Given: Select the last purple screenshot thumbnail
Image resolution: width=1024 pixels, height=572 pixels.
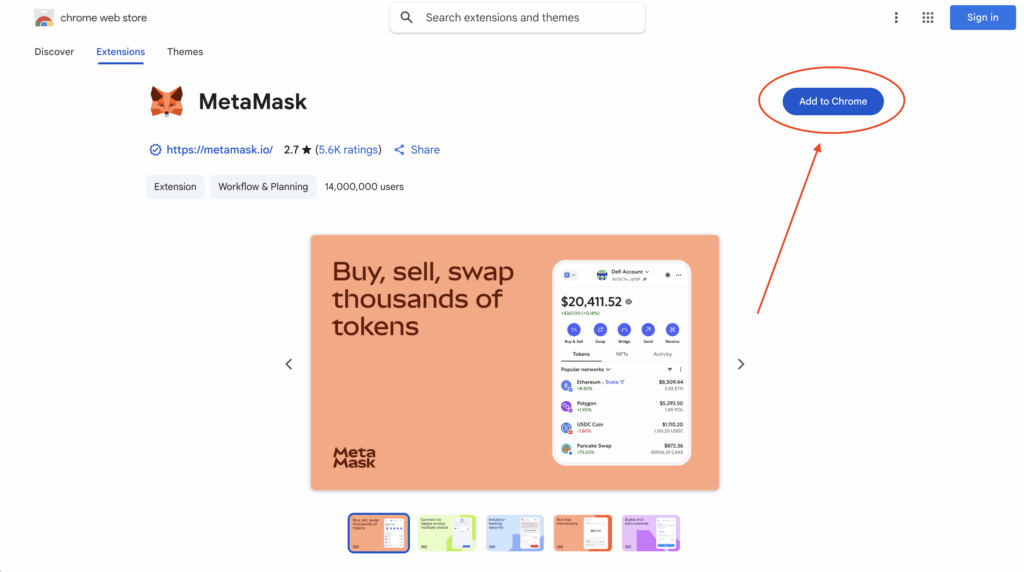Looking at the screenshot, I should click(650, 533).
